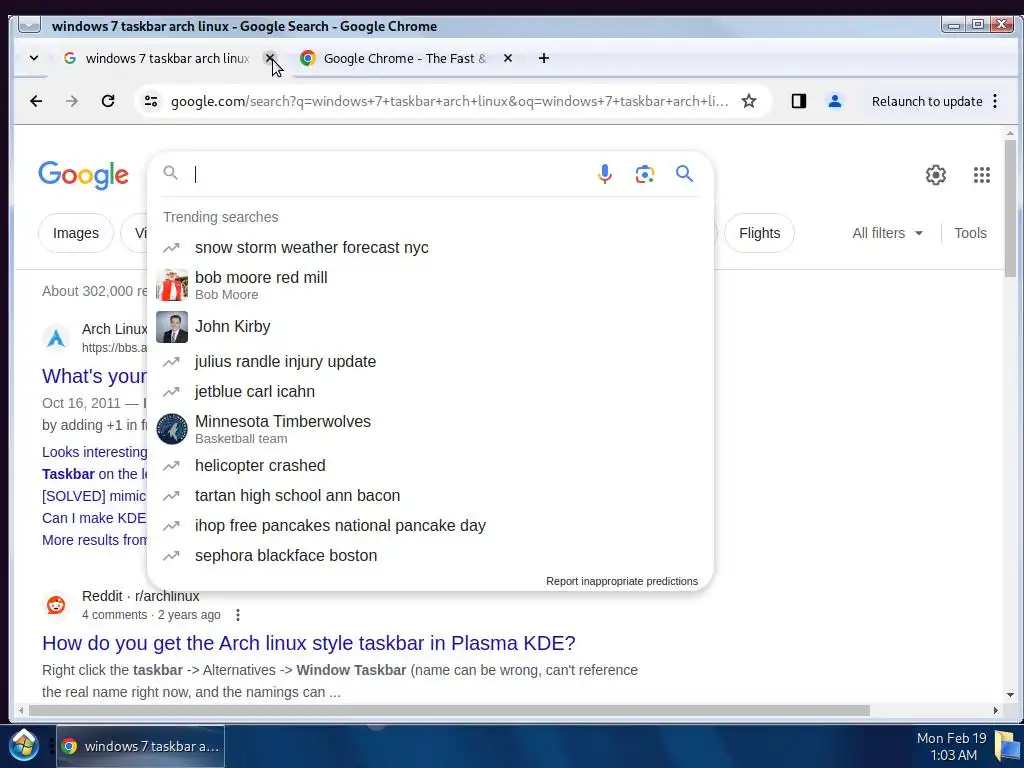Click the Chrome taskbar window button

(140, 746)
